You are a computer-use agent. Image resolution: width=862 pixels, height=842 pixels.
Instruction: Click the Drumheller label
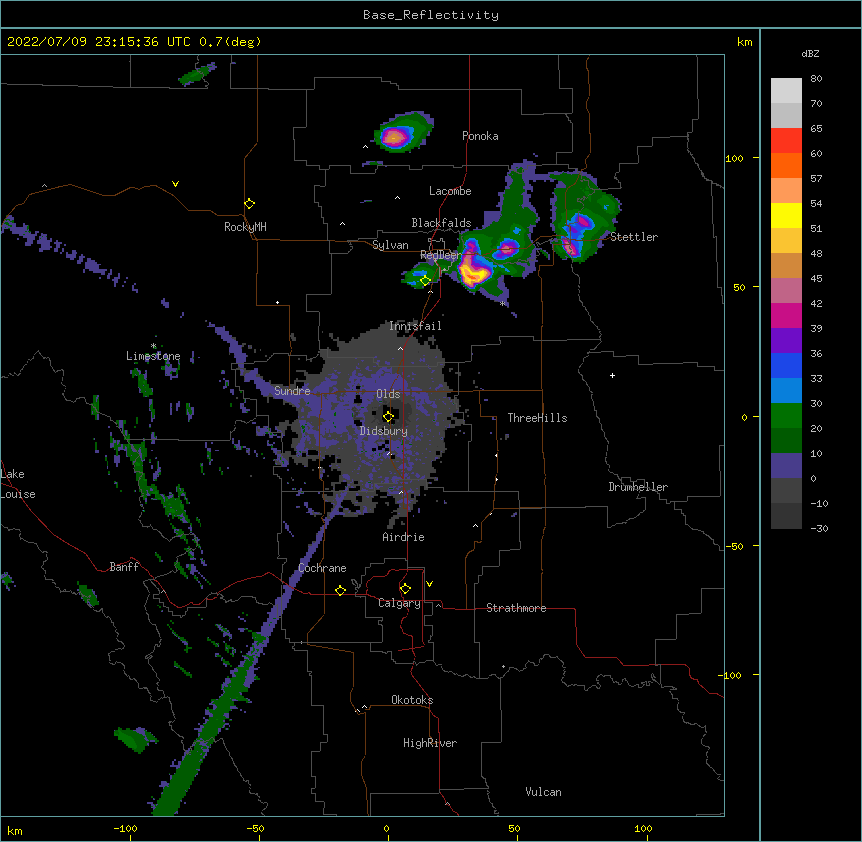pyautogui.click(x=638, y=487)
